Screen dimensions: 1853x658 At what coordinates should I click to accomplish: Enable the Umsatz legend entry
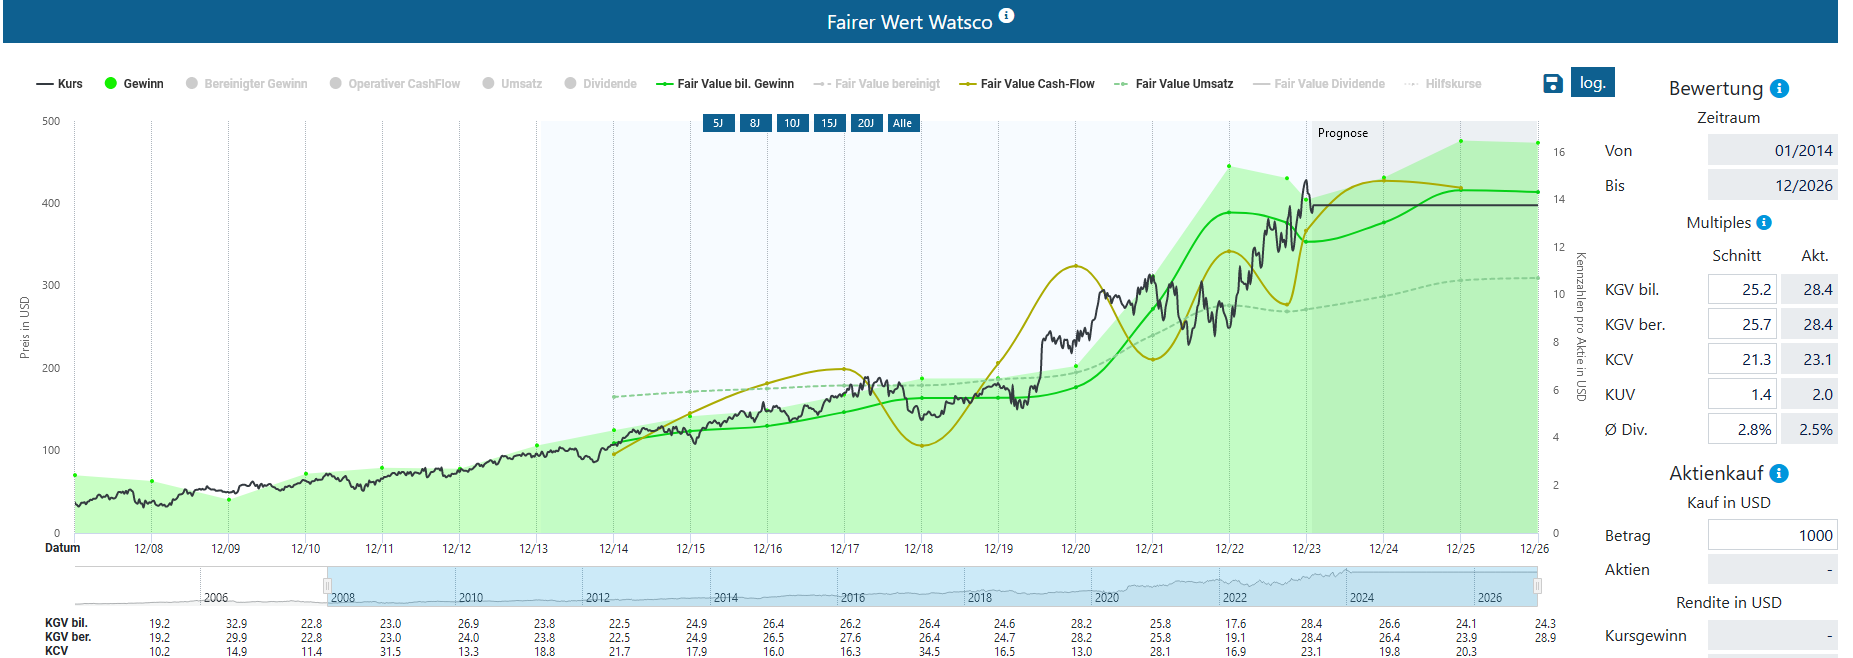click(x=512, y=84)
